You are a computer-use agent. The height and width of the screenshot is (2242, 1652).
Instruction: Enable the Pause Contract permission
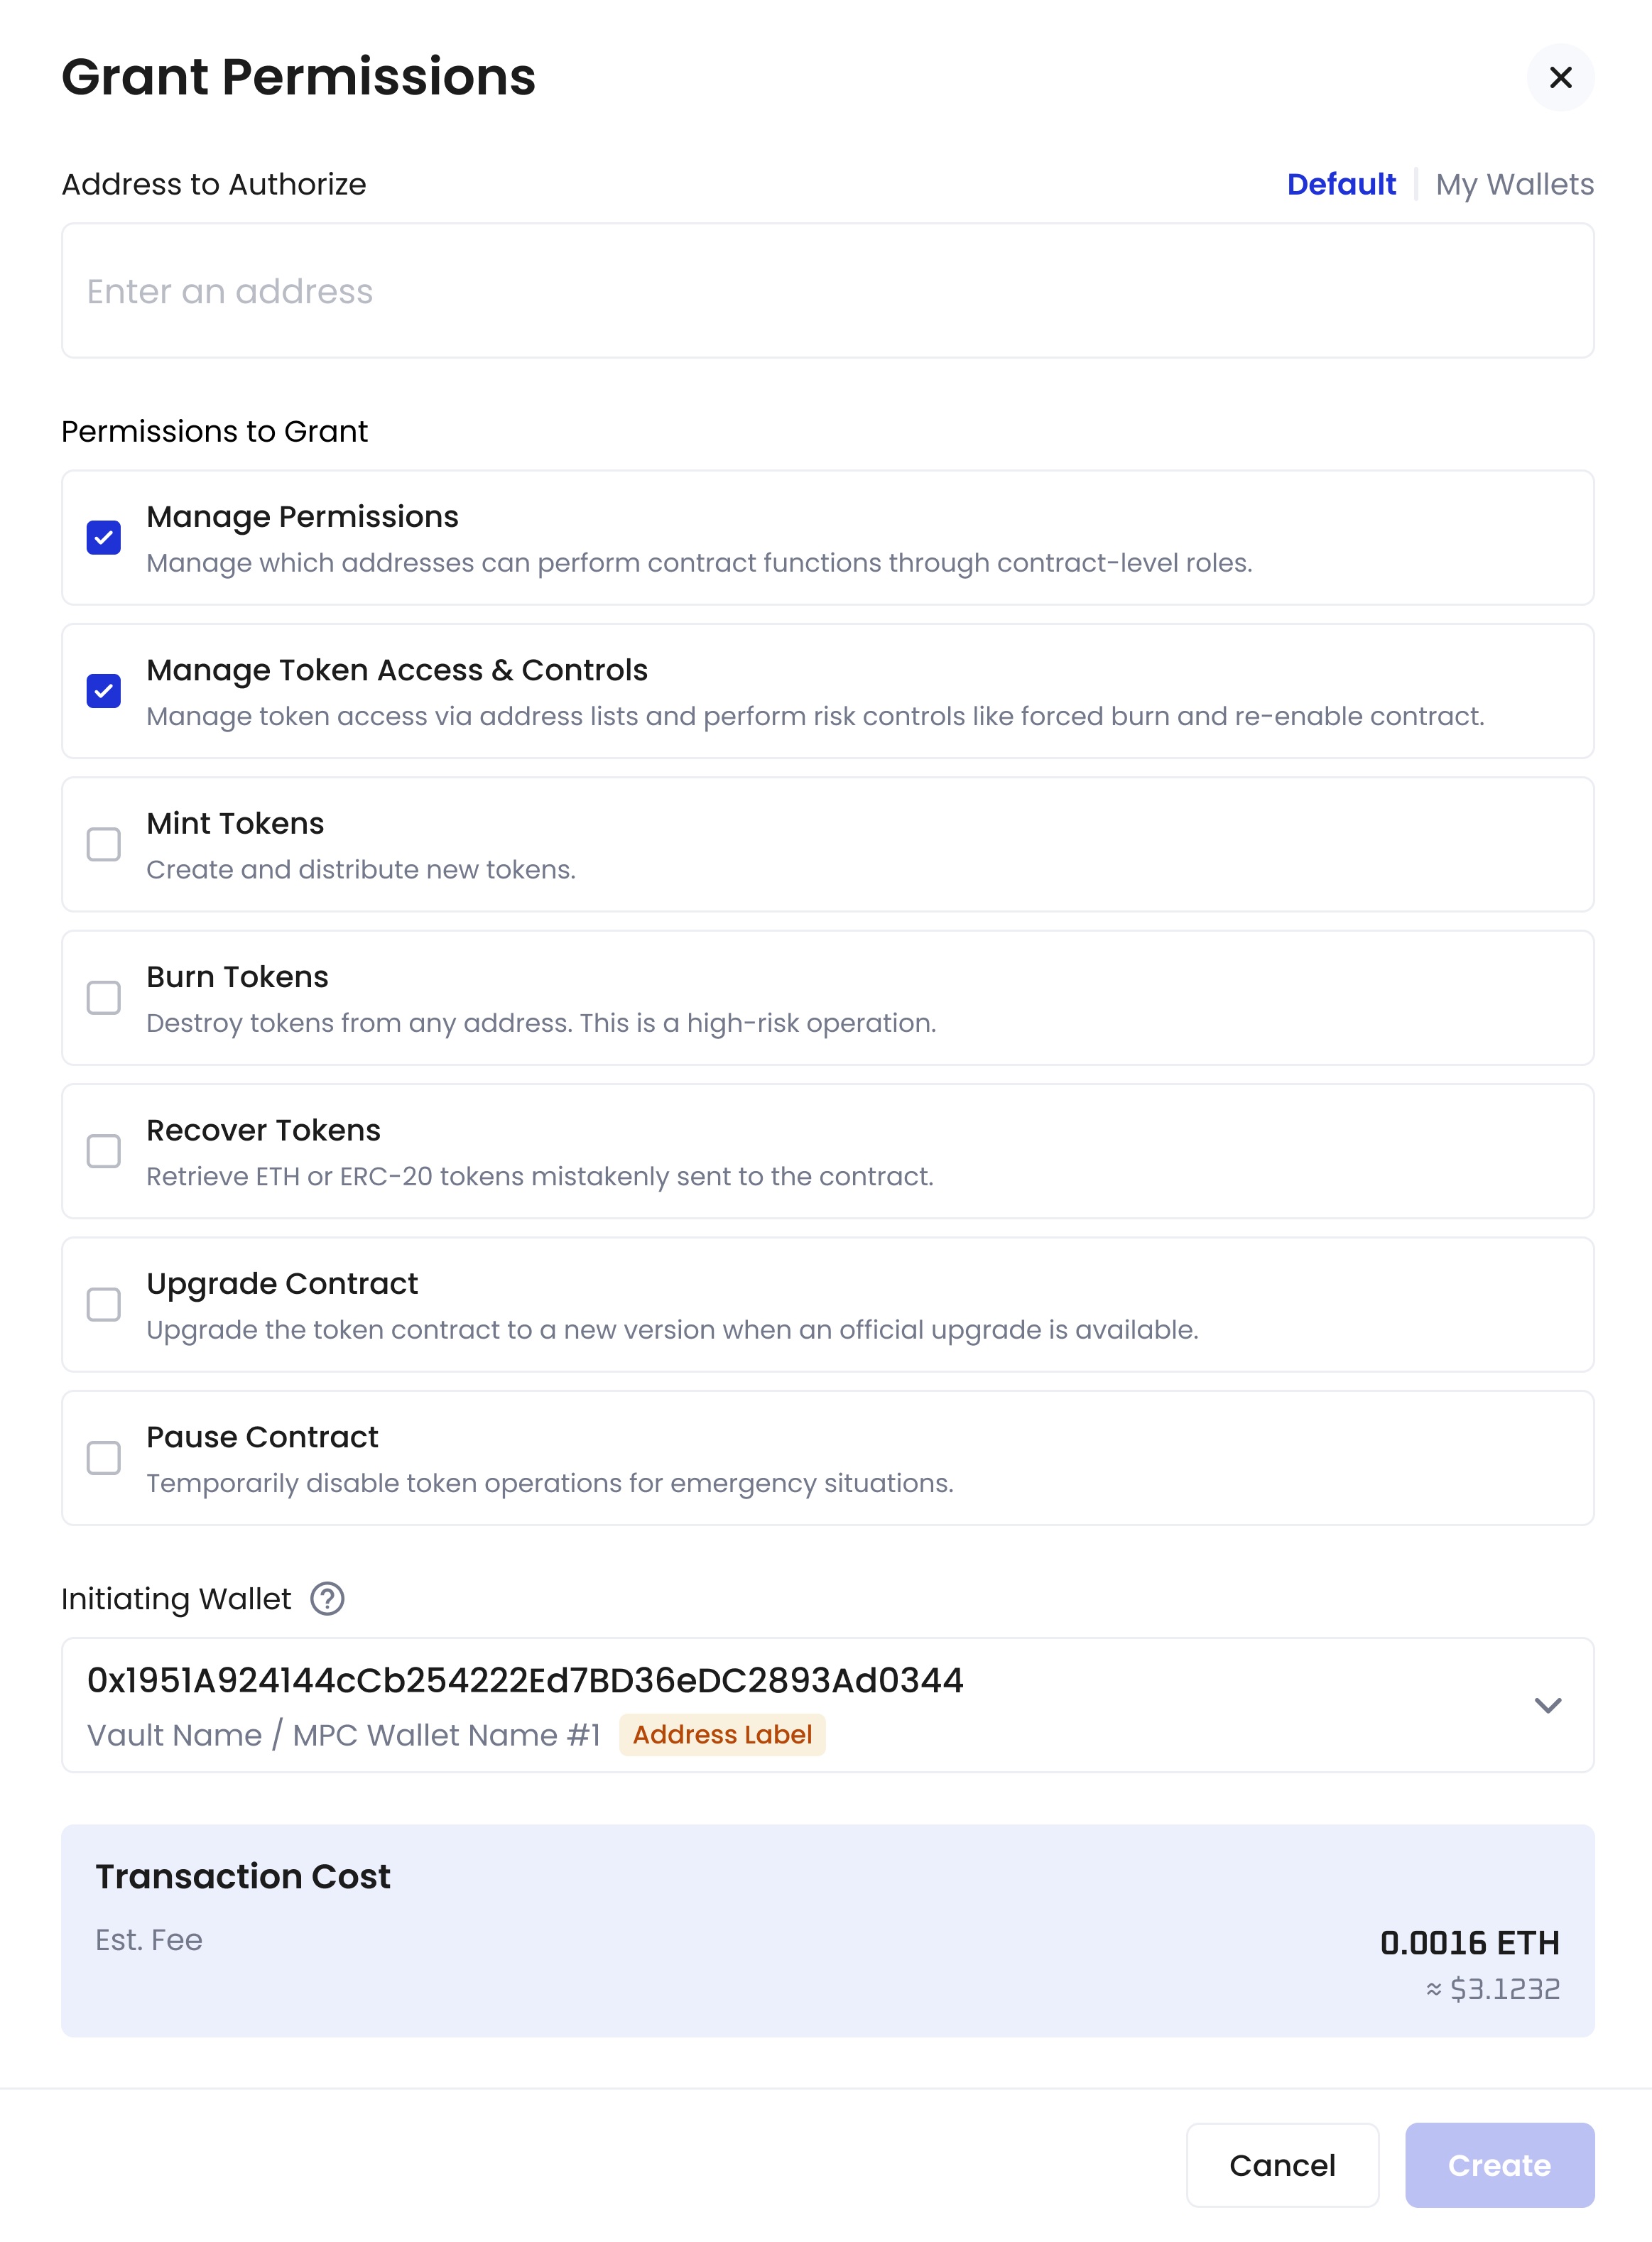coord(103,1458)
